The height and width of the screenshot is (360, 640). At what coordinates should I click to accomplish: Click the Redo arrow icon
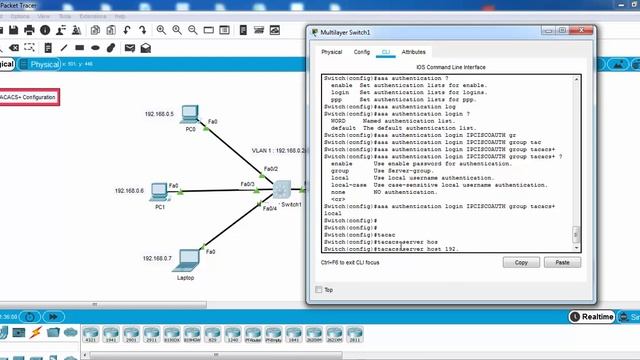[x=142, y=30]
